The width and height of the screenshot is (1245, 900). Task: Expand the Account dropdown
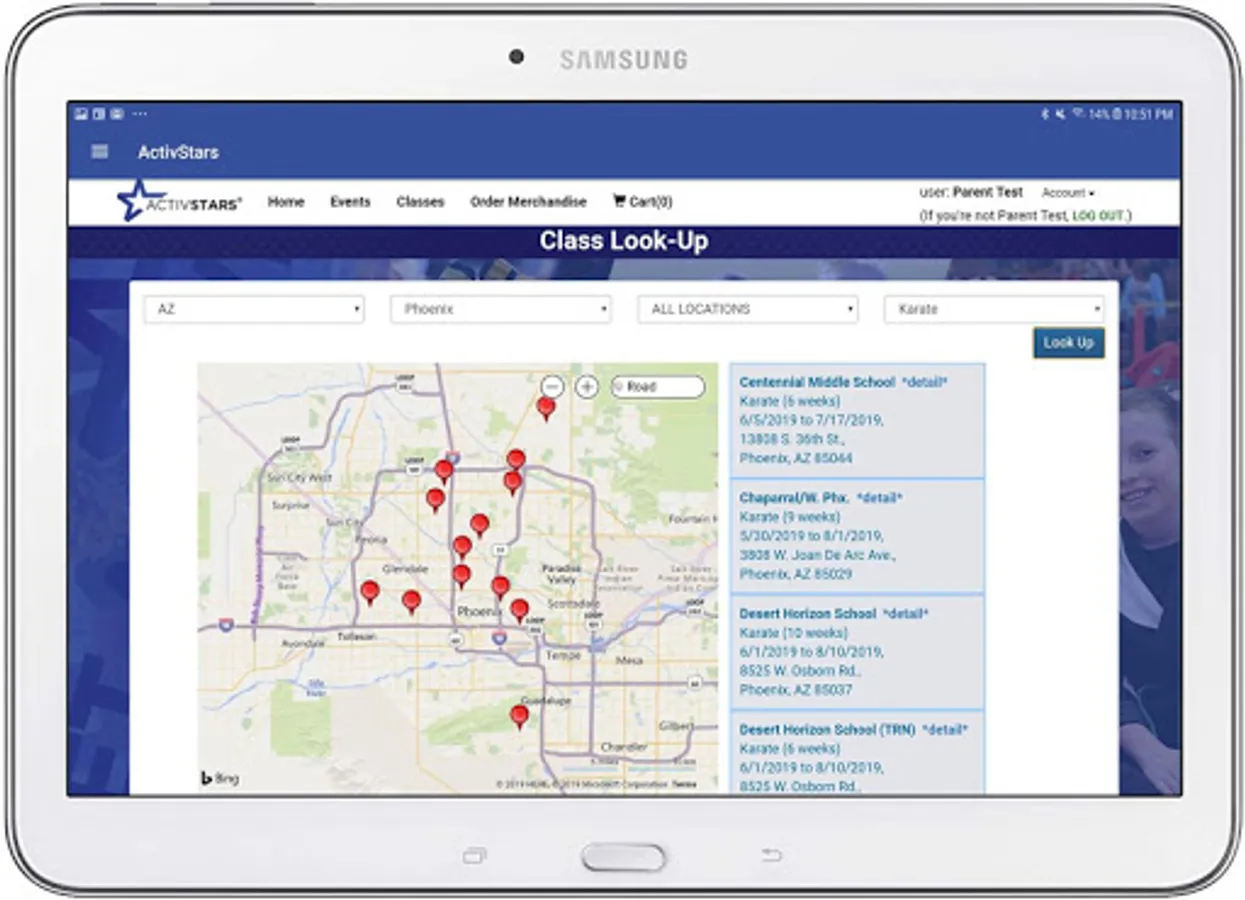[1068, 193]
